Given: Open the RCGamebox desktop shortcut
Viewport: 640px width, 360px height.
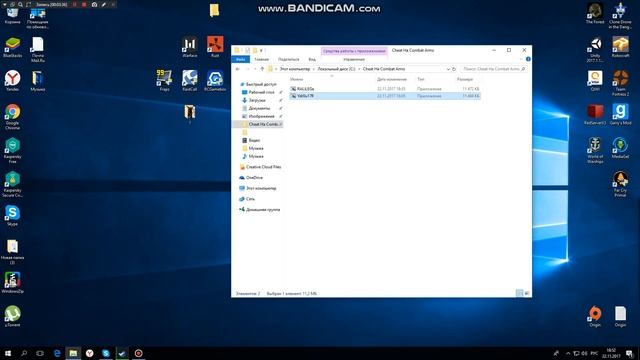Looking at the screenshot, I should [215, 80].
